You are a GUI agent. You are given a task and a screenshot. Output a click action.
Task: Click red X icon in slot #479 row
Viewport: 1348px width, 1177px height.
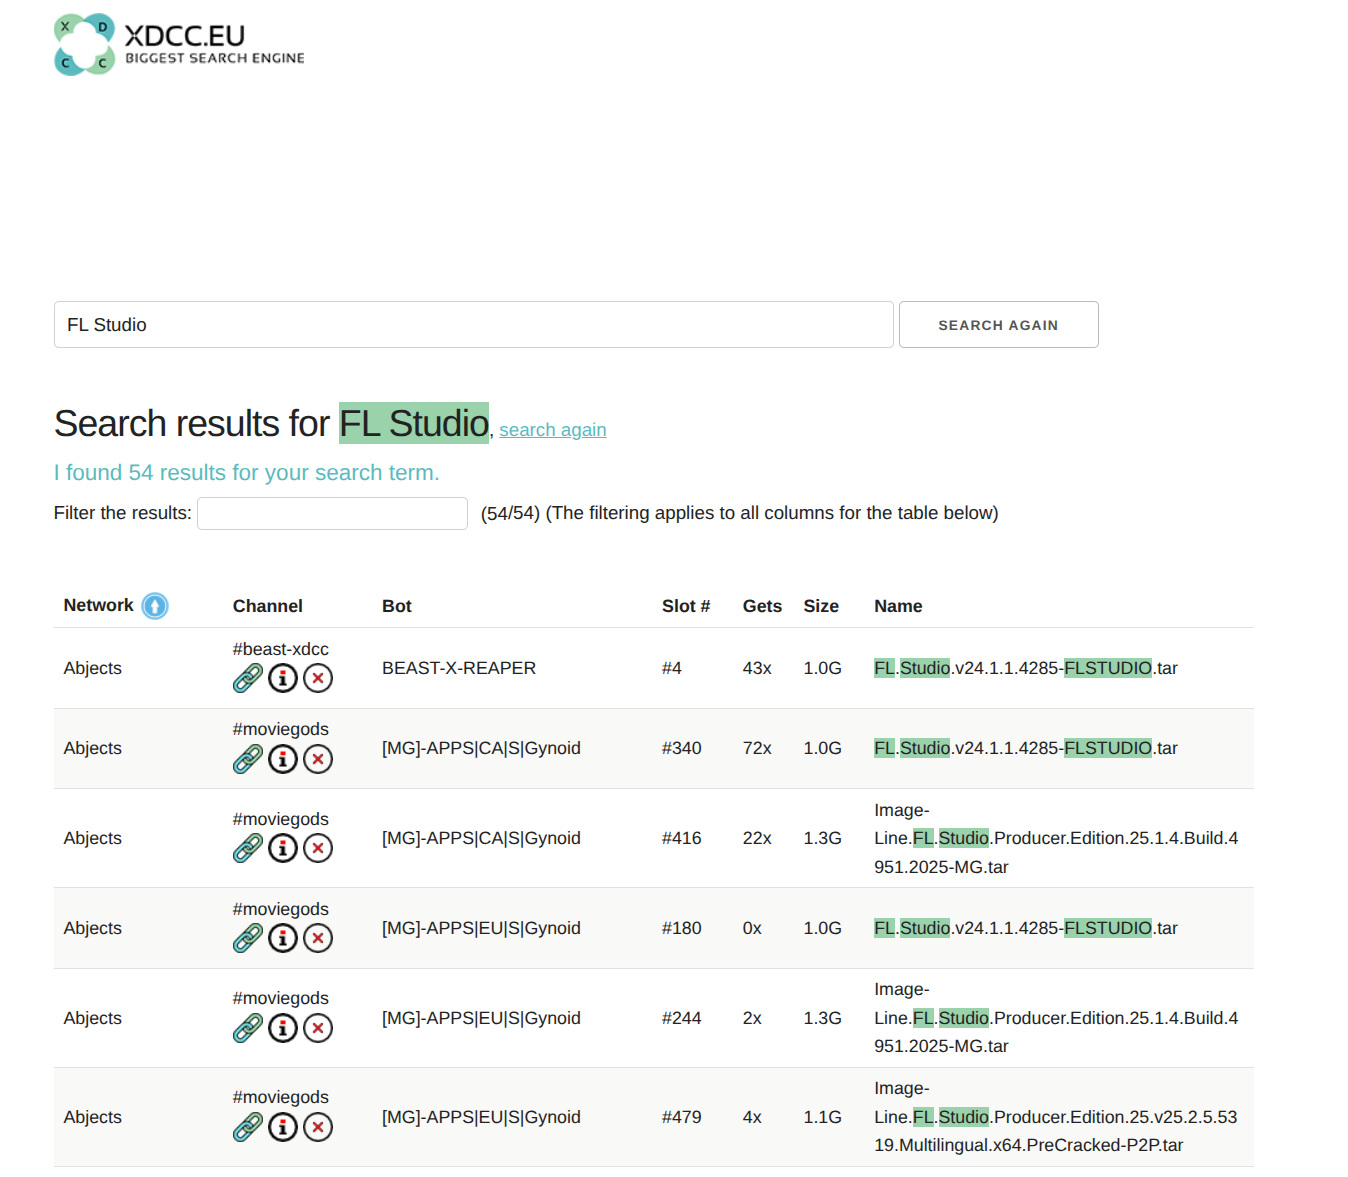point(318,1127)
